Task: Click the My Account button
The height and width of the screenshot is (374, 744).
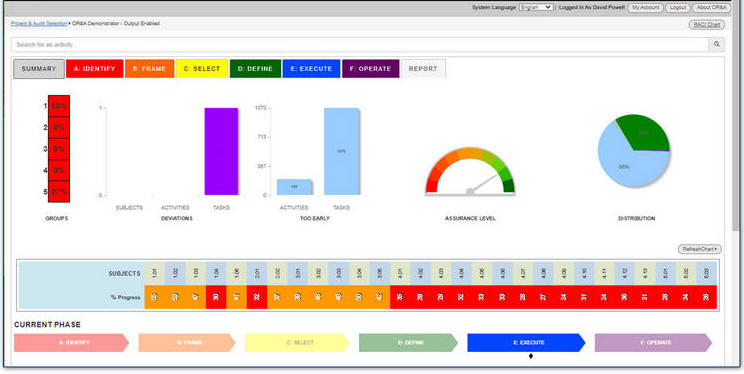Action: click(645, 8)
